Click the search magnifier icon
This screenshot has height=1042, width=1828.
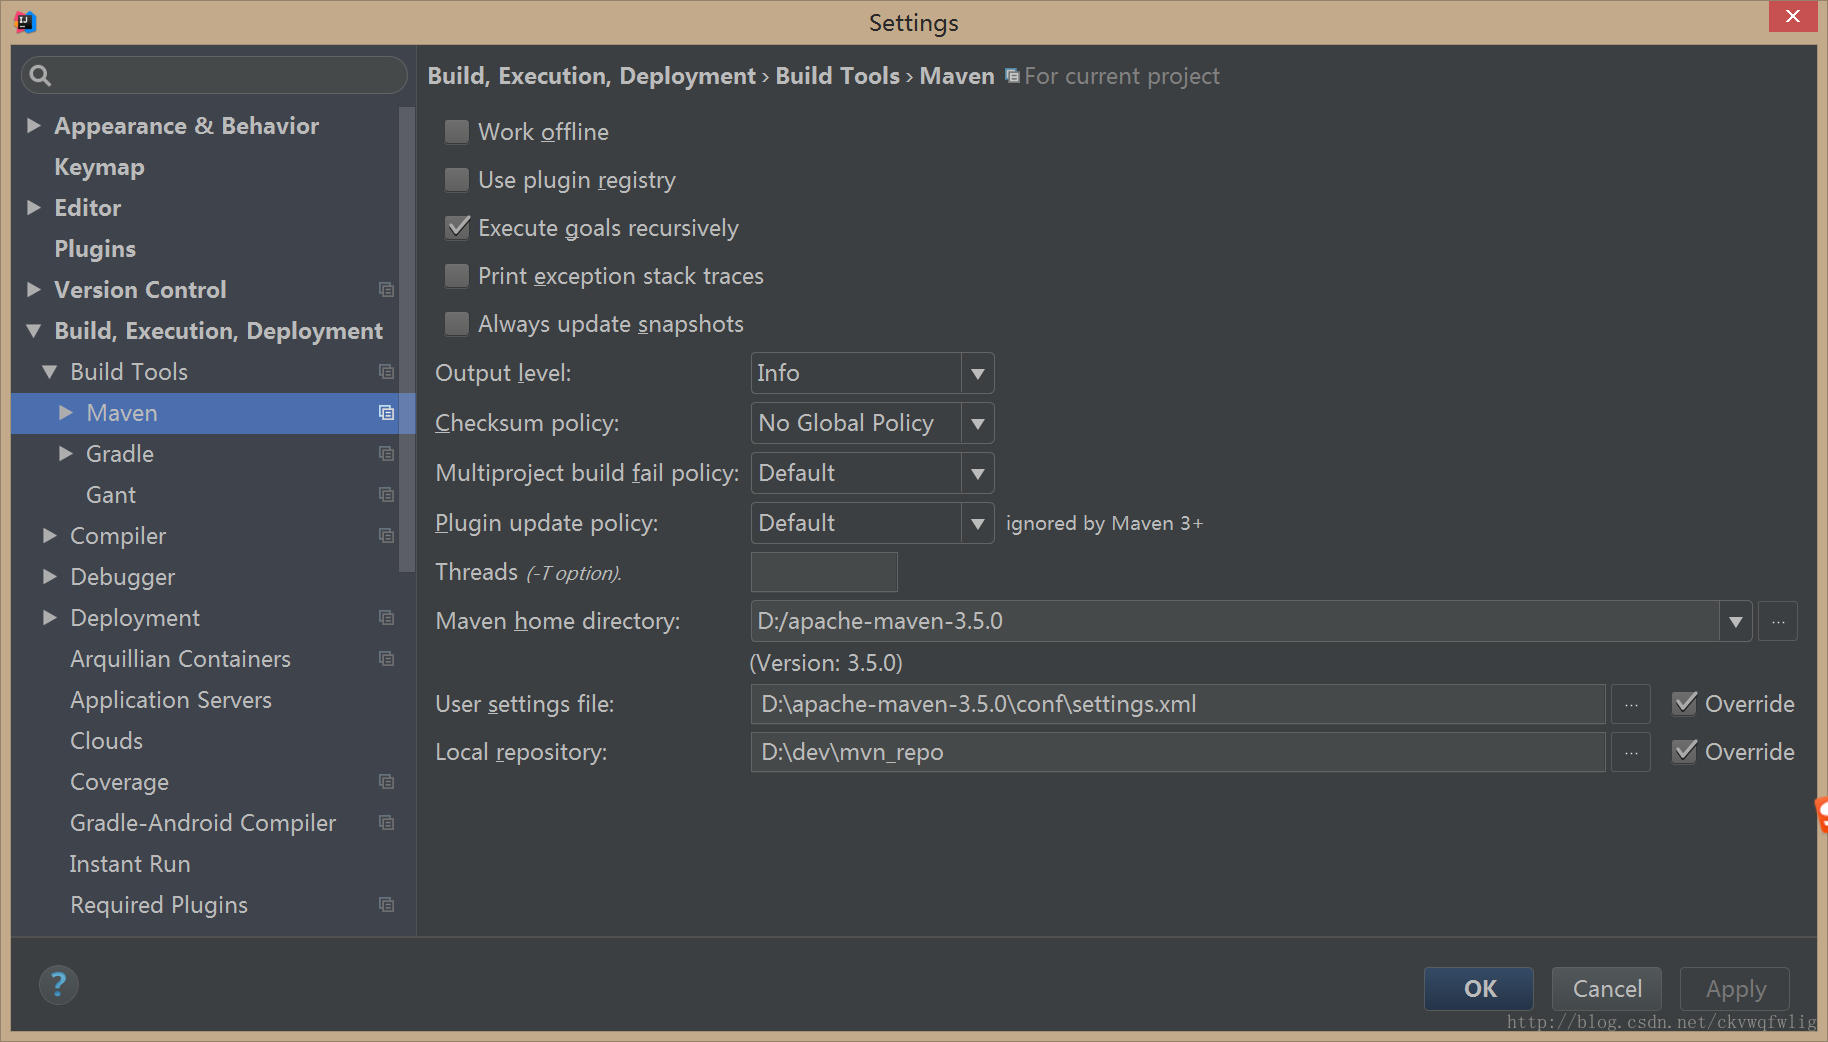(40, 75)
